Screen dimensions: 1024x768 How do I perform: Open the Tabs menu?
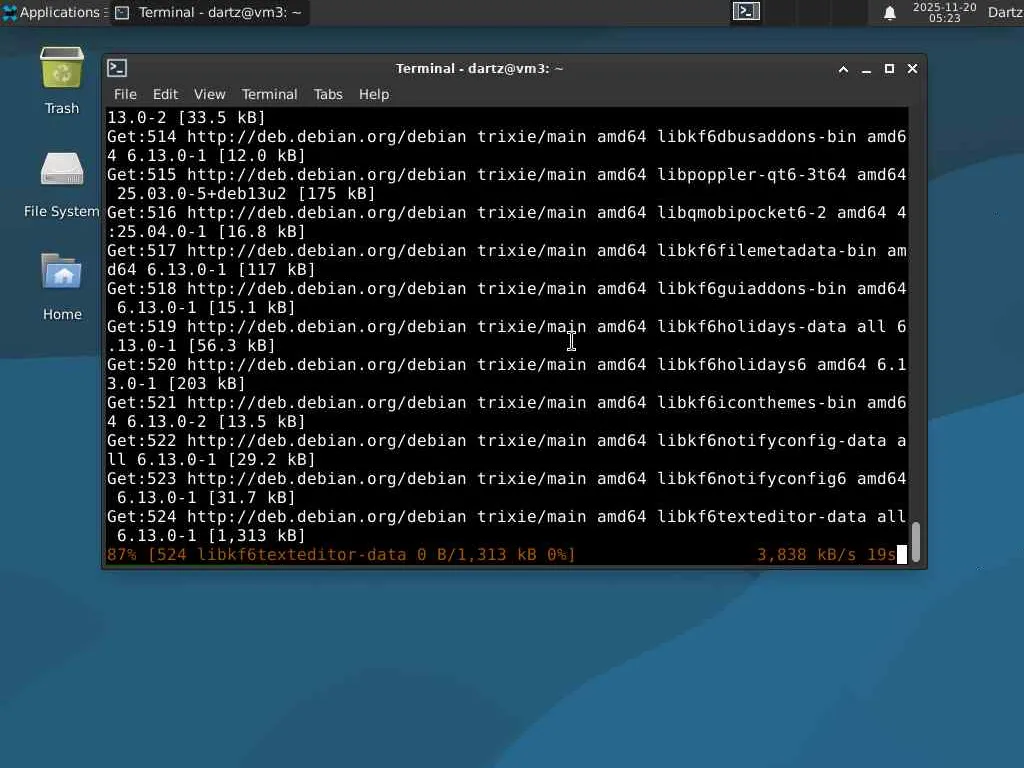coord(328,94)
